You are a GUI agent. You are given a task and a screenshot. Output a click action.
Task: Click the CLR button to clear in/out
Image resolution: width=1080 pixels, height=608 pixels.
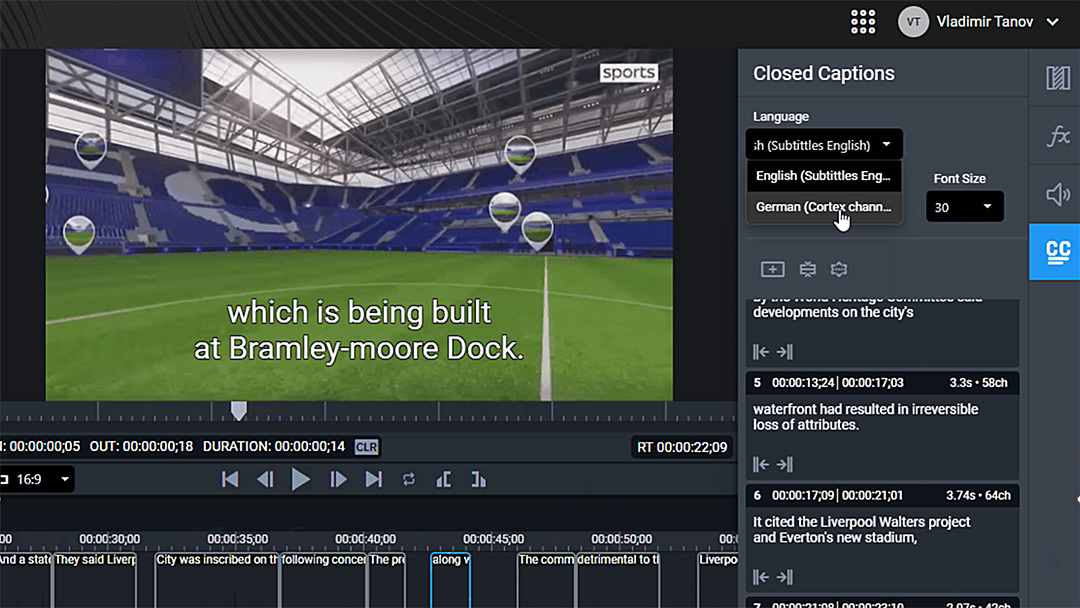click(x=366, y=447)
